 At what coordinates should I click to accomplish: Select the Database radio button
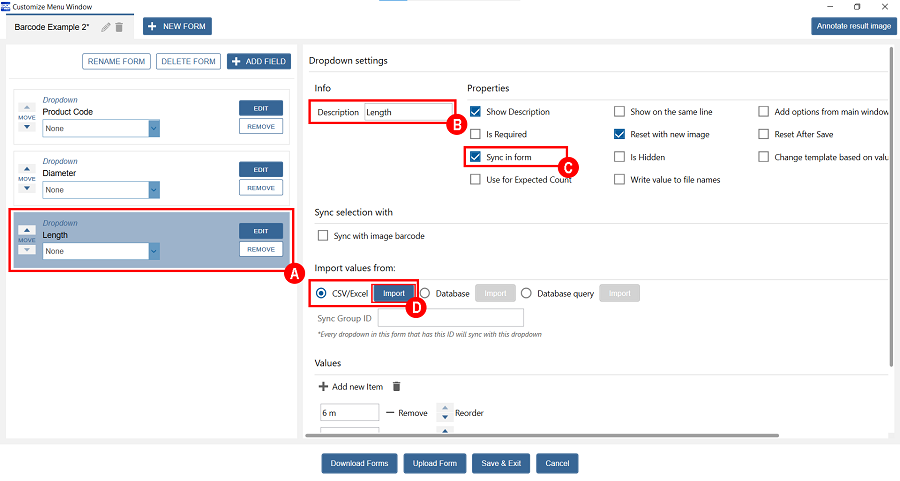coord(425,293)
